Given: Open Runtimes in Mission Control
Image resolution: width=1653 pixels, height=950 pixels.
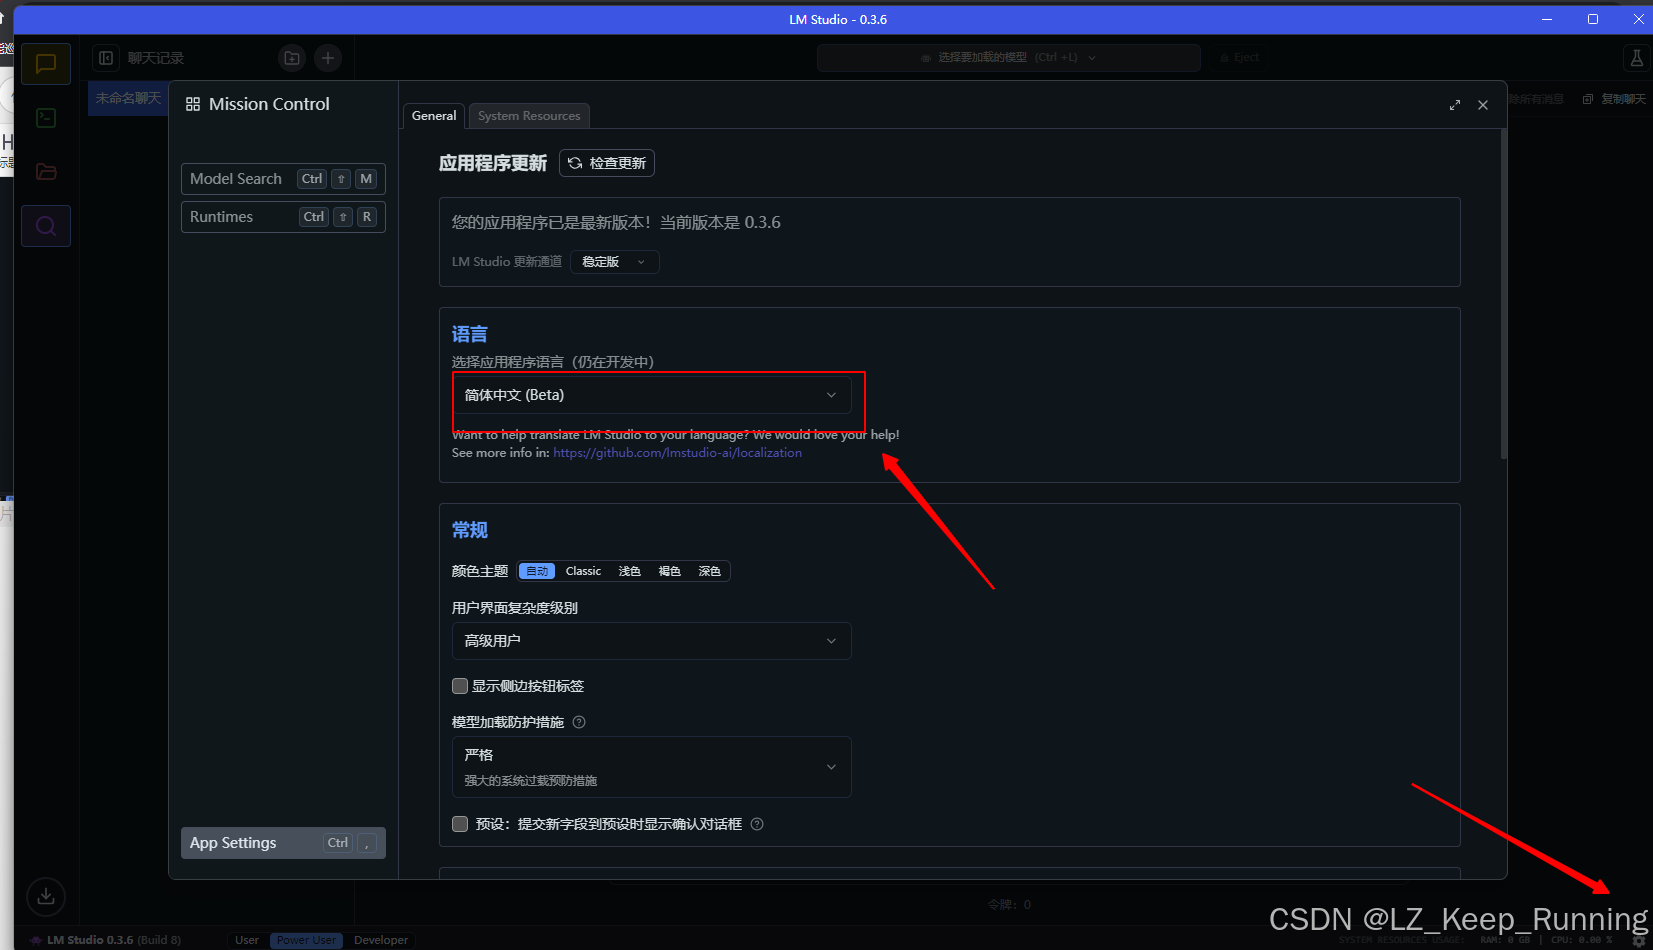Looking at the screenshot, I should click(x=283, y=217).
